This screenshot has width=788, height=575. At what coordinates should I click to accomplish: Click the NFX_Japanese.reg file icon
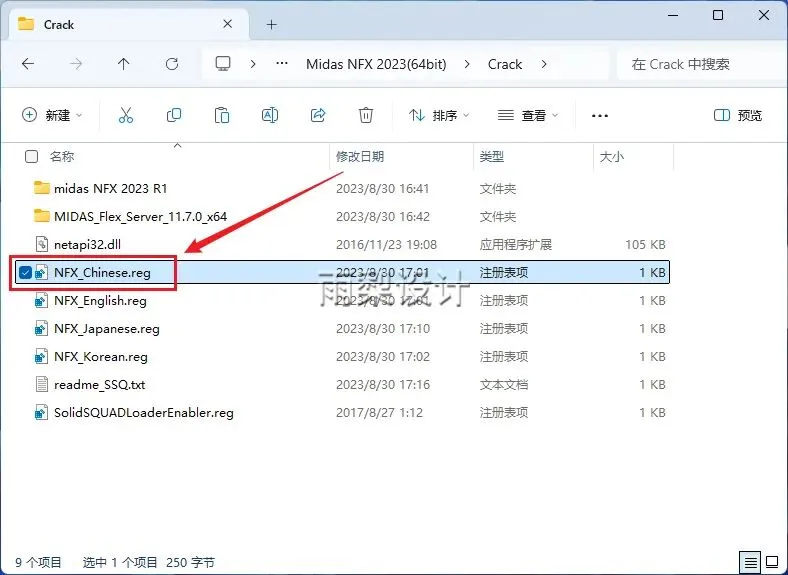pos(41,329)
